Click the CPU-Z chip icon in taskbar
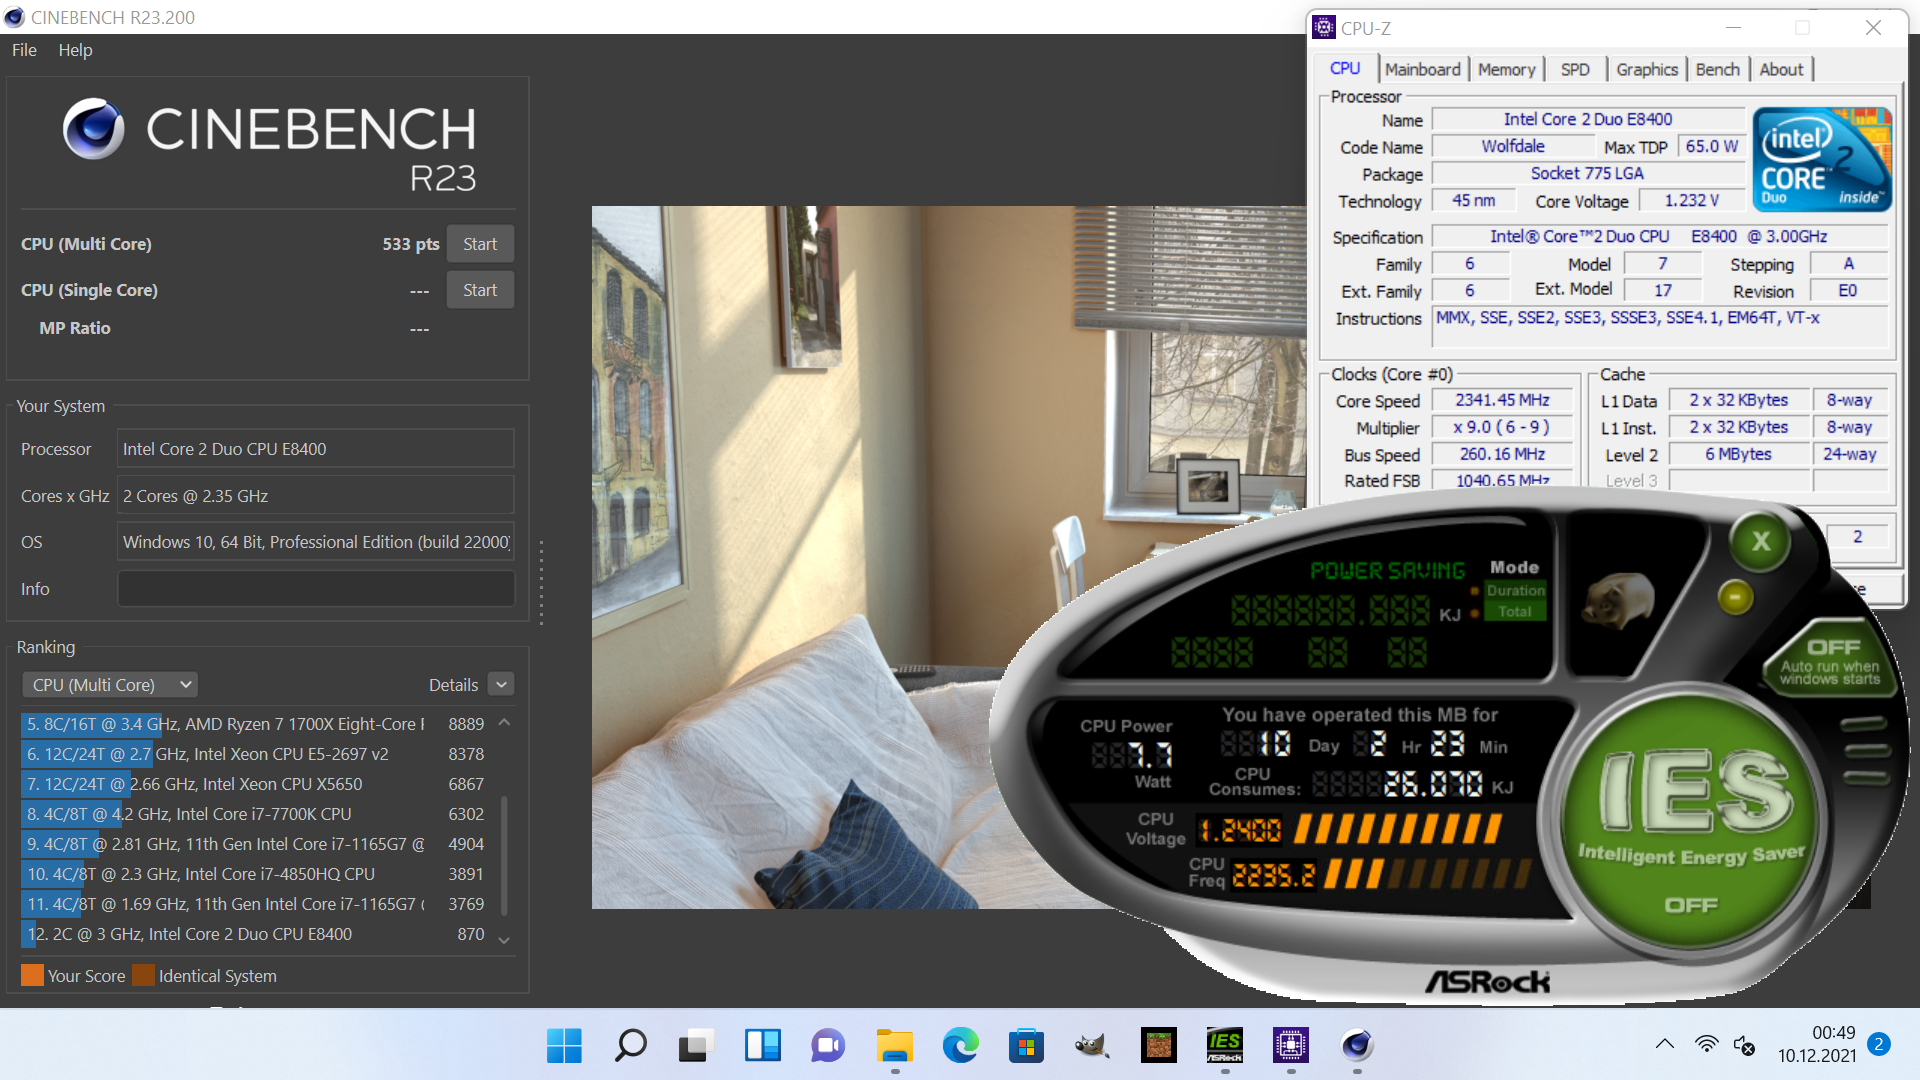Screen dimensions: 1920x1080 [x=1290, y=1046]
